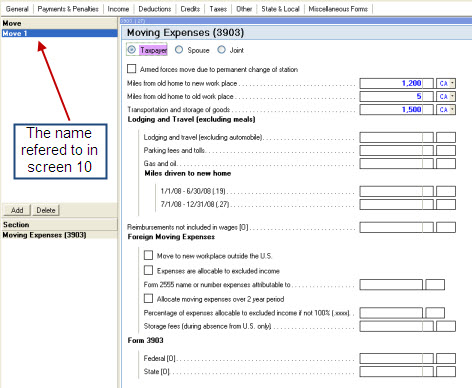Click Transportation and storage of goods field
This screenshot has height=388, width=472.
397,109
